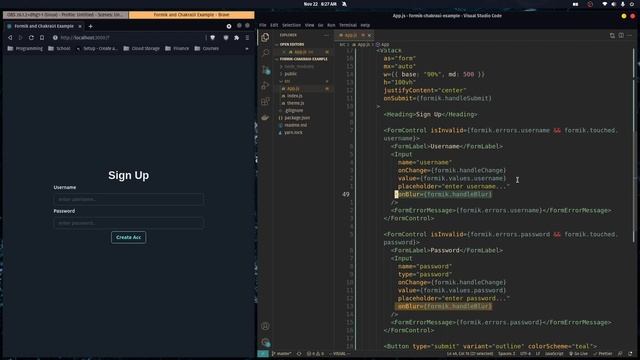This screenshot has height=360, width=640.
Task: Open Run menu in VS Code
Action: (x=331, y=25)
